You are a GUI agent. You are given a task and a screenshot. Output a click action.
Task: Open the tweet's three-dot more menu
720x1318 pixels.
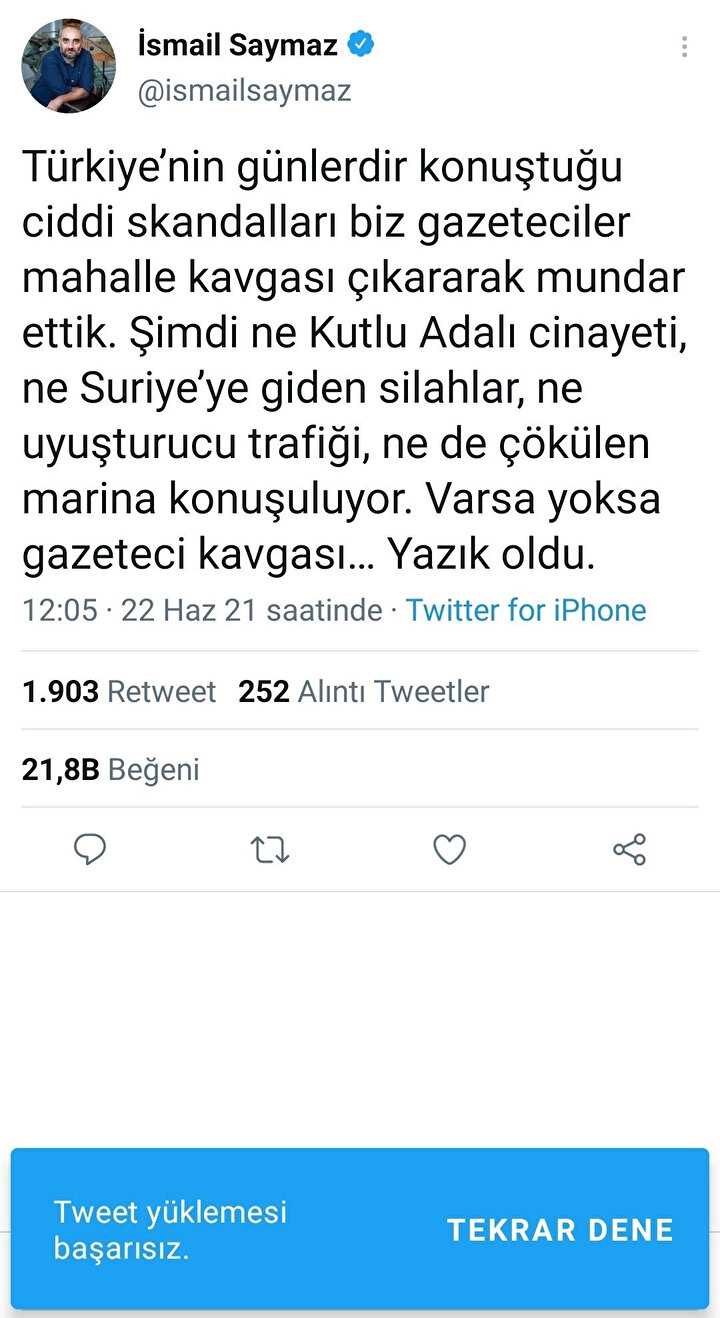pos(684,47)
